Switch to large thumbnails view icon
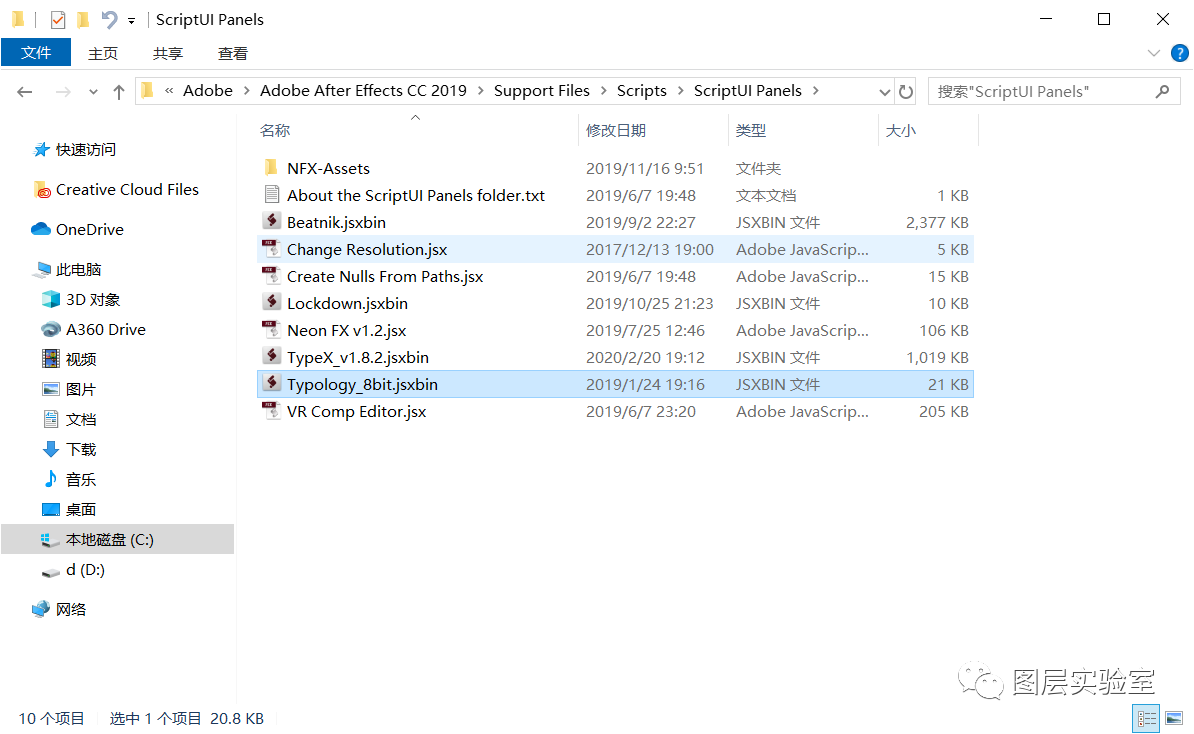This screenshot has height=734, width=1194. tap(1173, 718)
